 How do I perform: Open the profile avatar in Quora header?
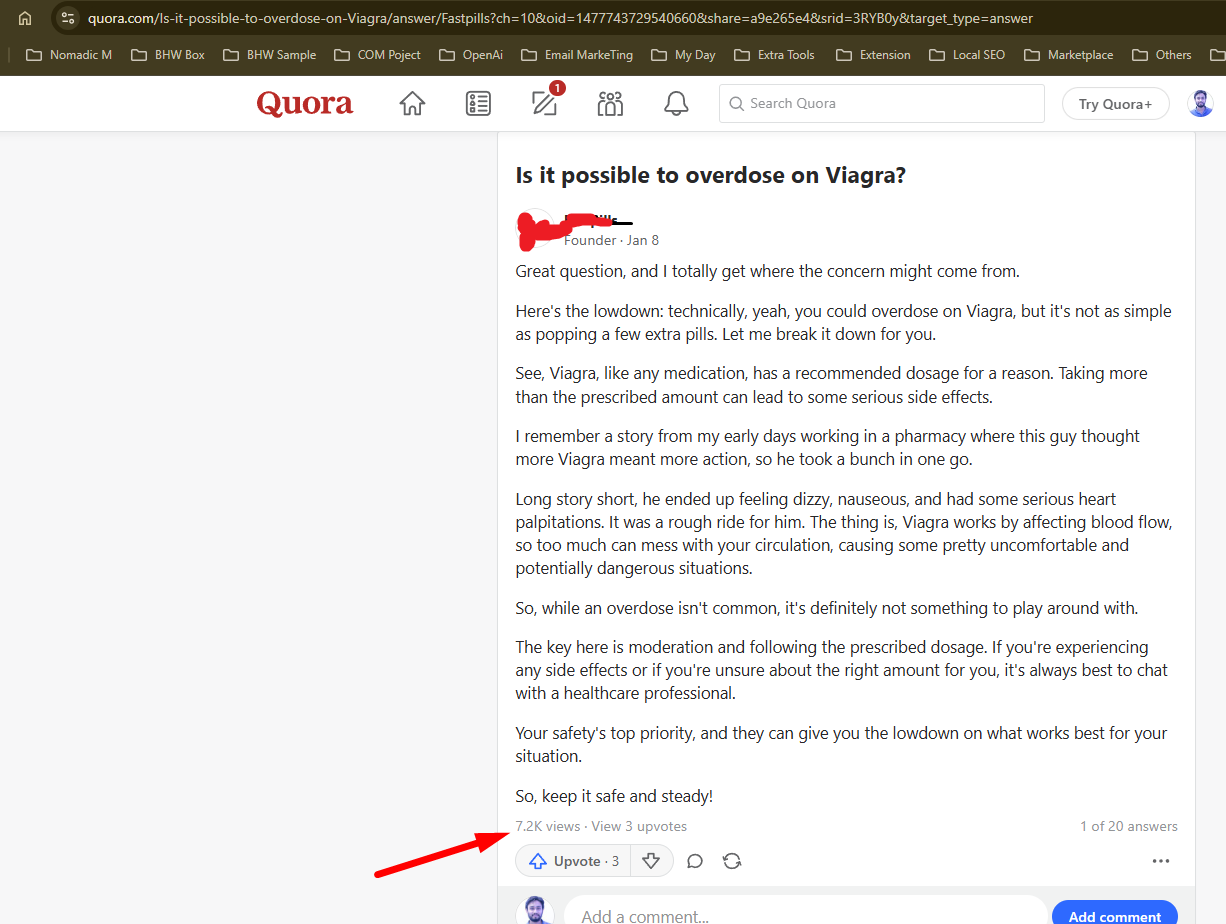coord(1200,103)
